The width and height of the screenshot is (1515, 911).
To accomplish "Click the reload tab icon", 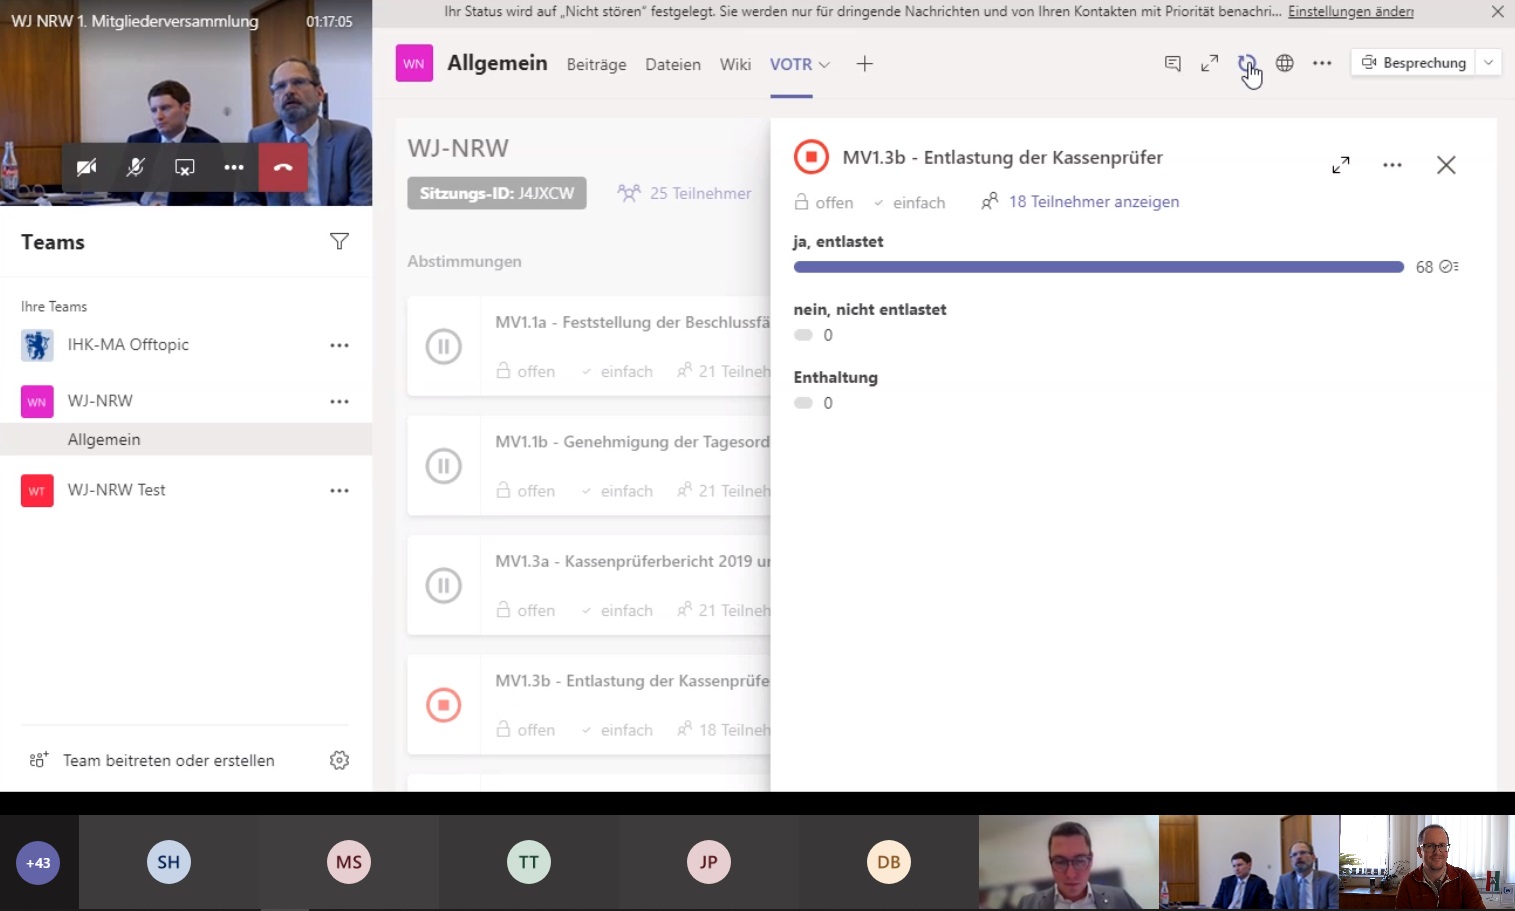I will click(1246, 63).
